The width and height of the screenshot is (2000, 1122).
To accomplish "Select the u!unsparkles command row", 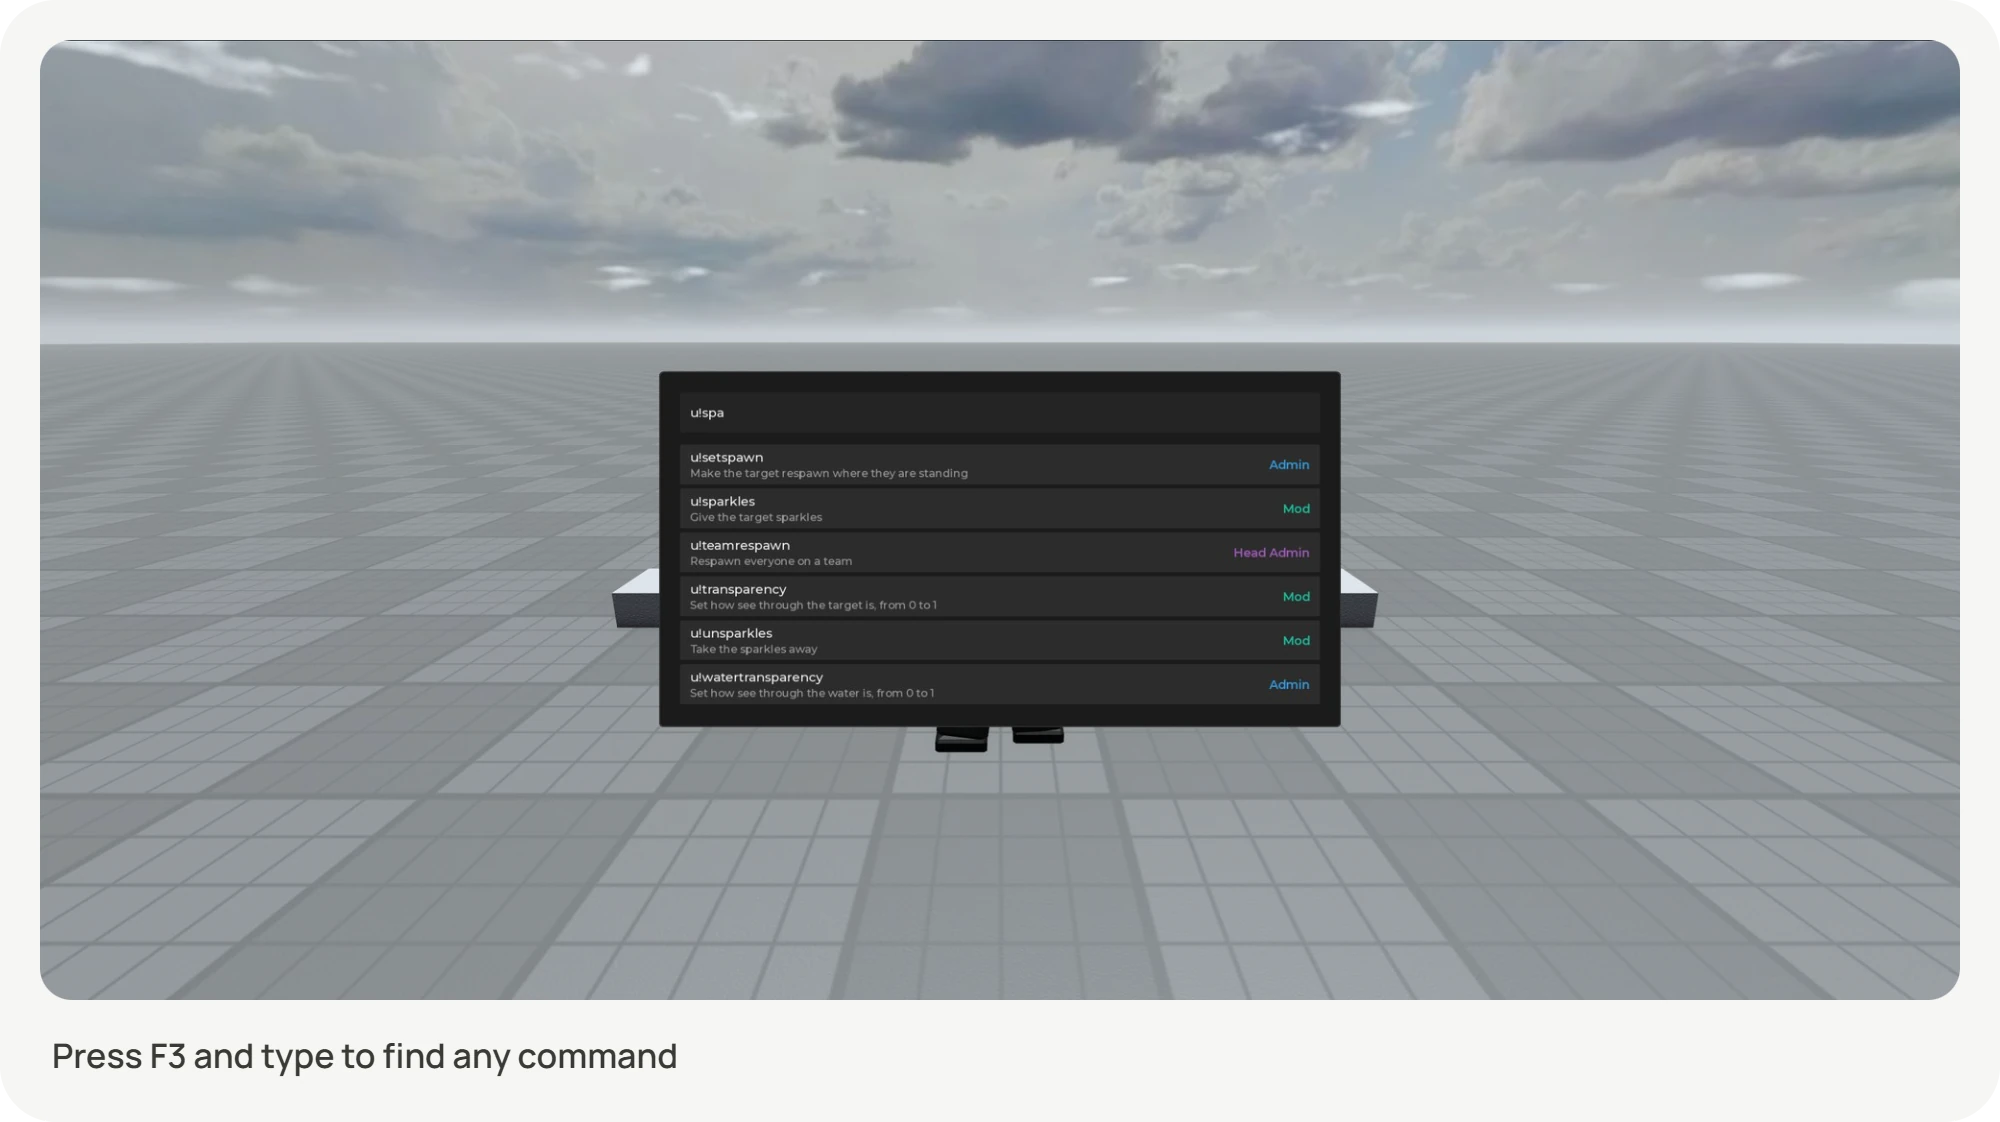I will (999, 641).
